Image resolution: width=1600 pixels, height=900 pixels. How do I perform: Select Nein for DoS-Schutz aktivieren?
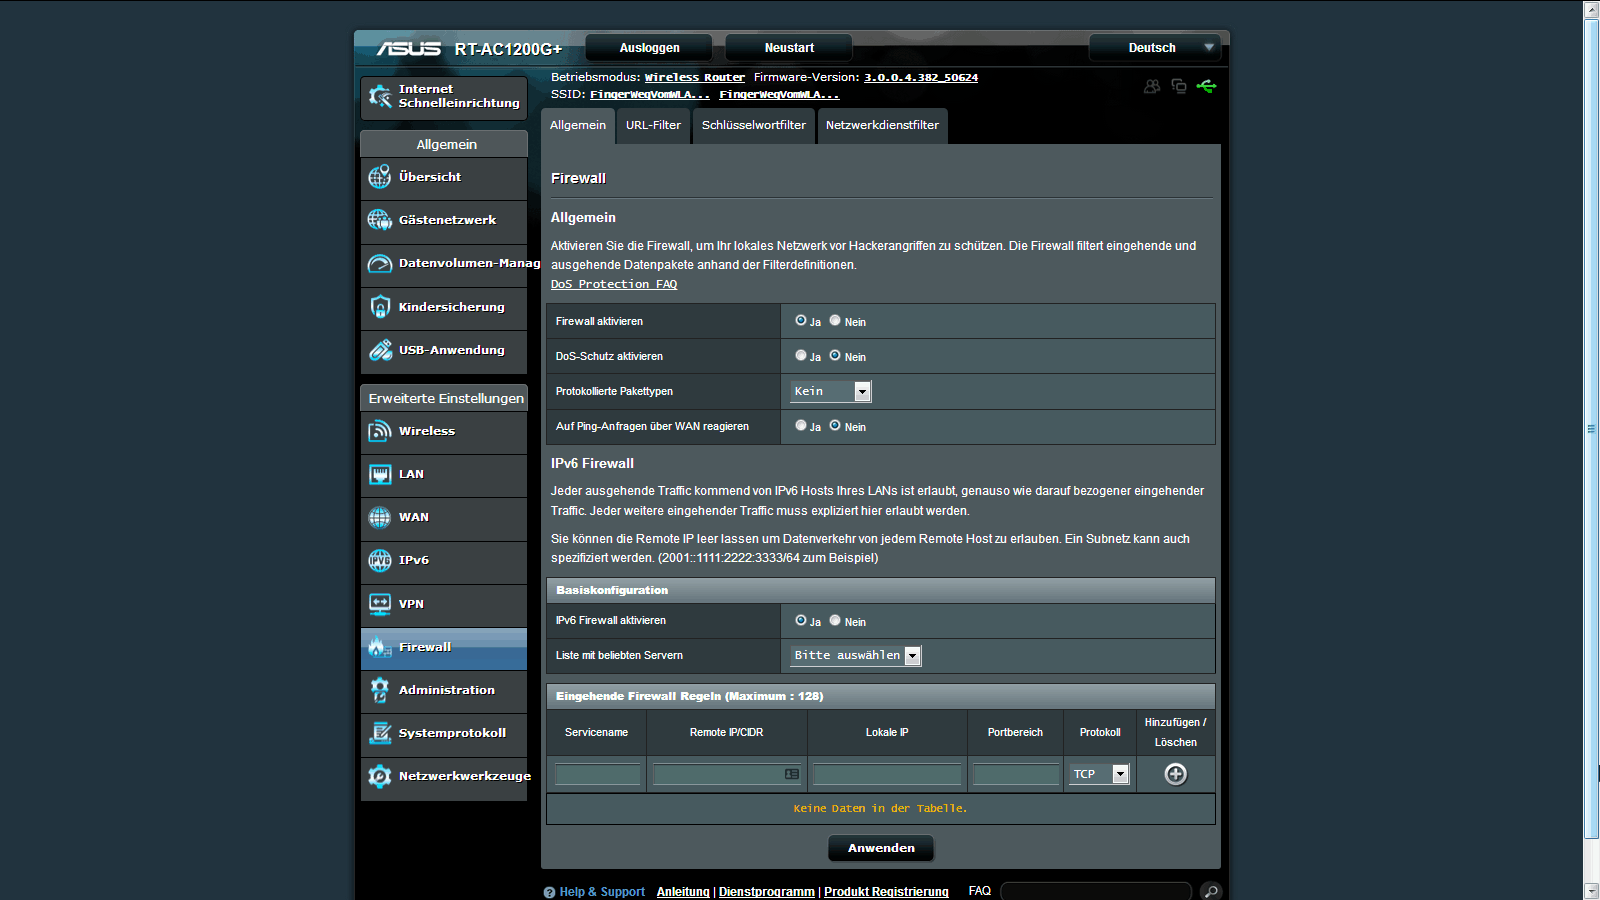(835, 355)
